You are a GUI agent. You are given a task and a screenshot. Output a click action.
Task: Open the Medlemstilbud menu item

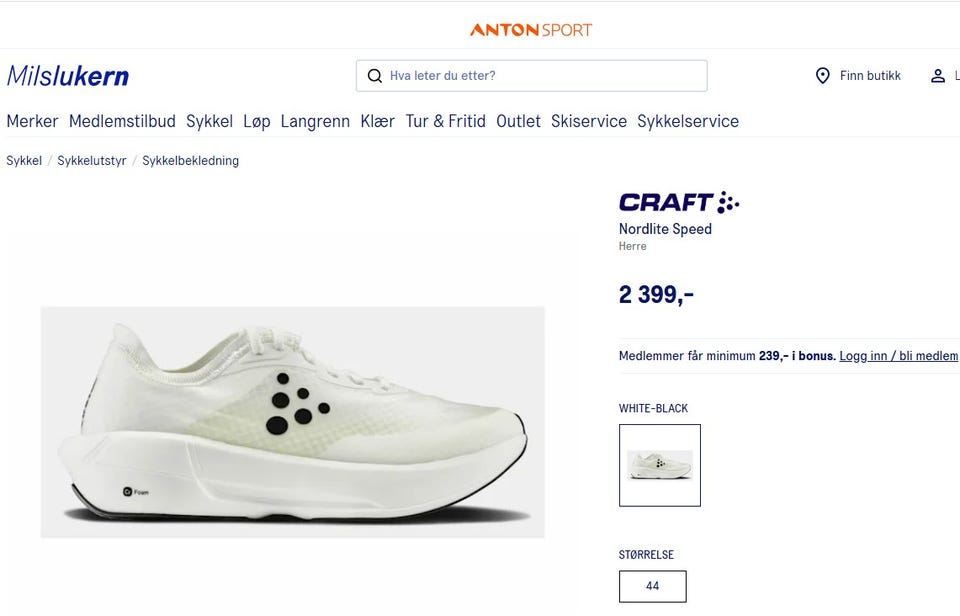[x=122, y=121]
